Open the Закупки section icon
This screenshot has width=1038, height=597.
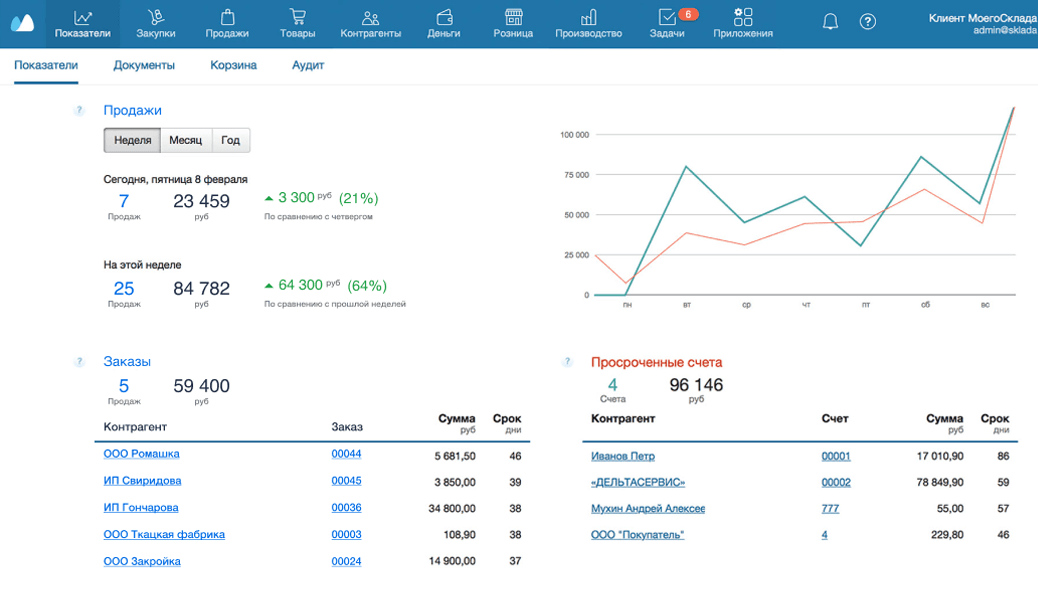pos(156,17)
